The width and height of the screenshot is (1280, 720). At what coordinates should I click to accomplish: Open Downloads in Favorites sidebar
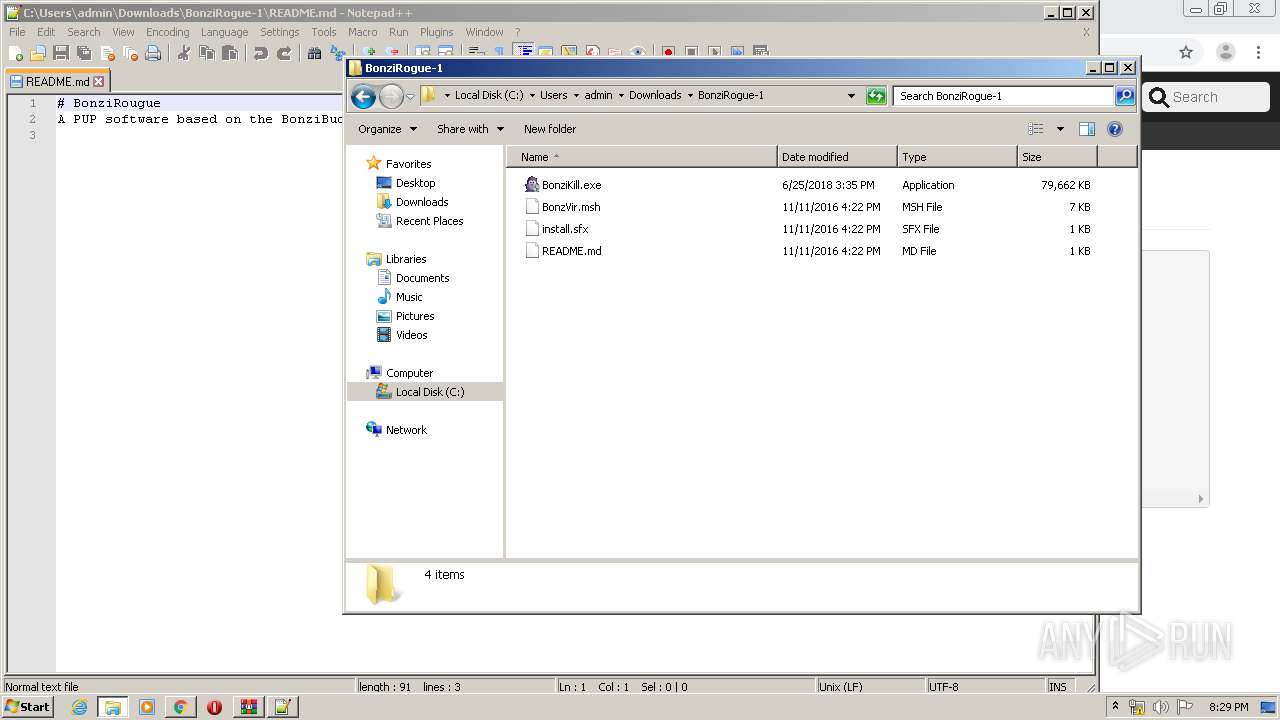point(421,202)
